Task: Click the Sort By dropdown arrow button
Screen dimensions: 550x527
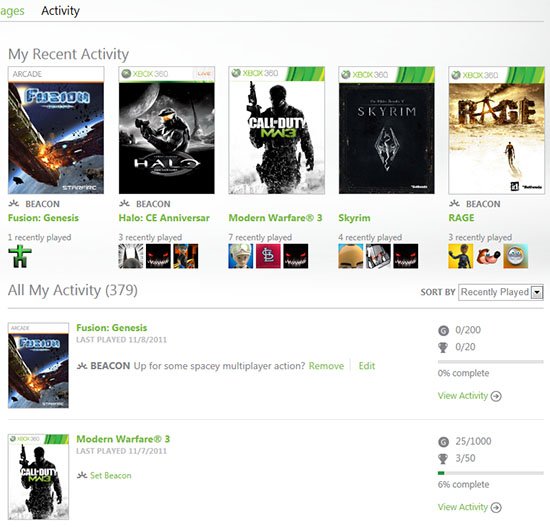Action: tap(537, 292)
